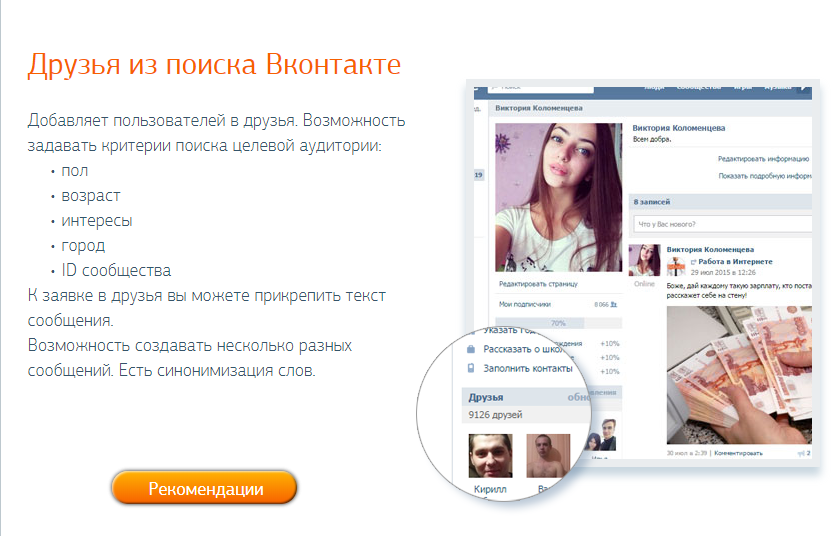Focus the Что у Вас нового? input field
This screenshot has width=840, height=536.
pos(722,224)
